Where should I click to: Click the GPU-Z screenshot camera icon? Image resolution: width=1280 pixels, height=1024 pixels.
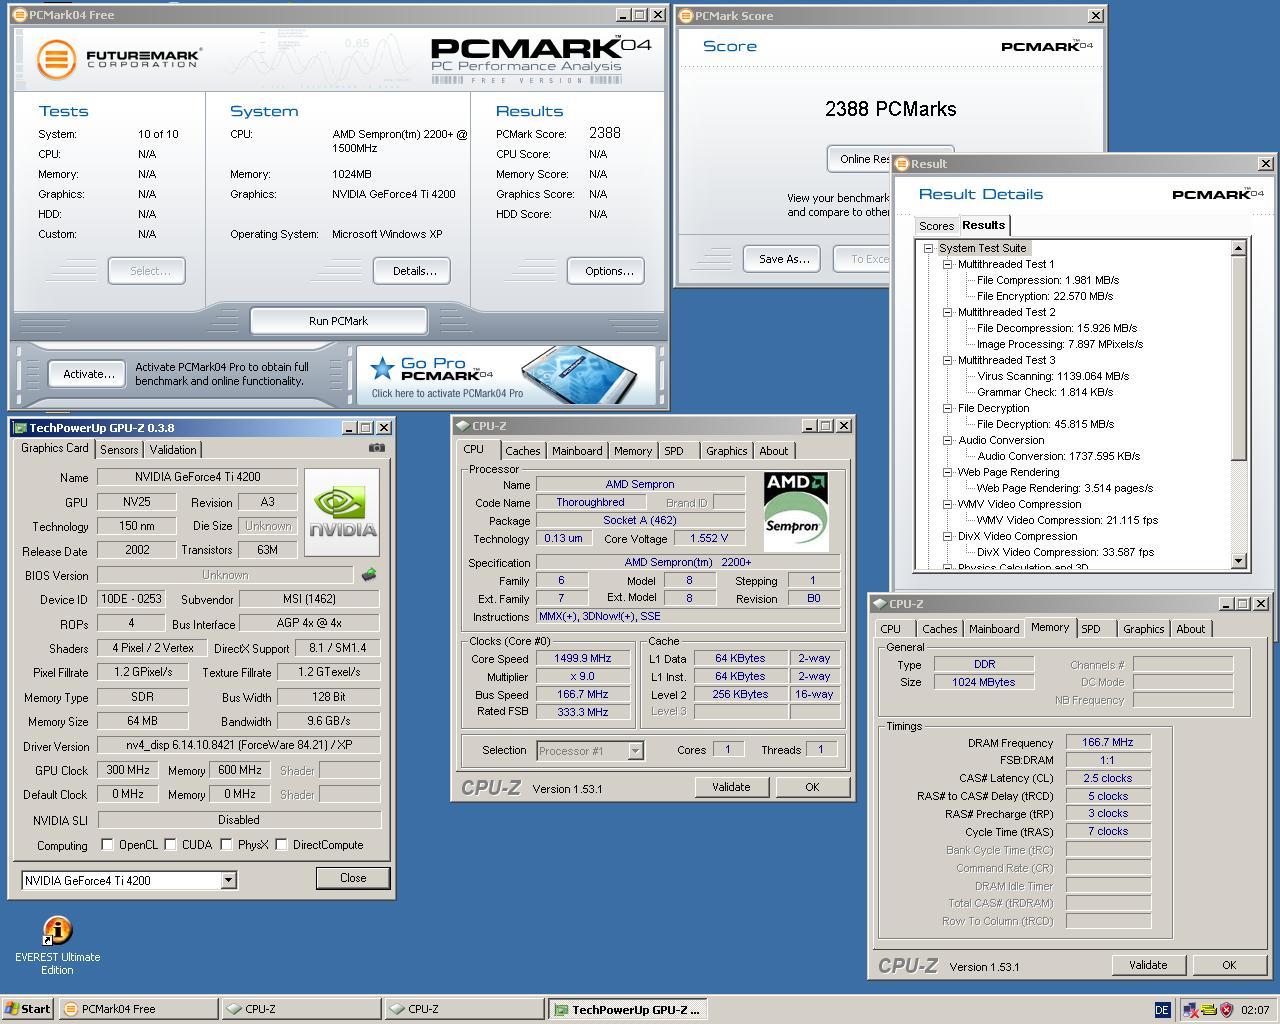tap(376, 448)
